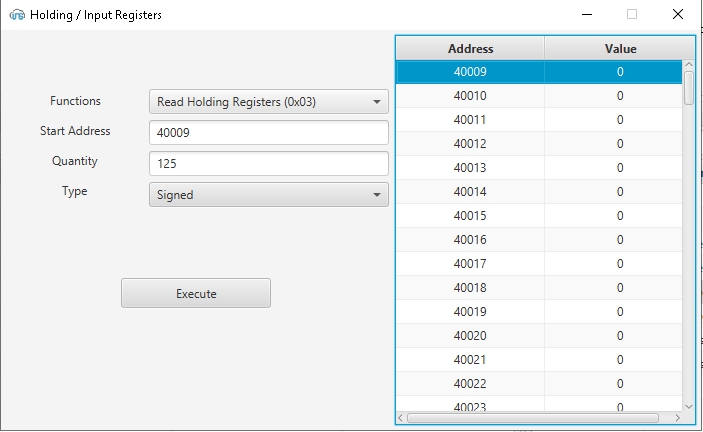Expand the Type dropdown showing Signed

point(268,195)
